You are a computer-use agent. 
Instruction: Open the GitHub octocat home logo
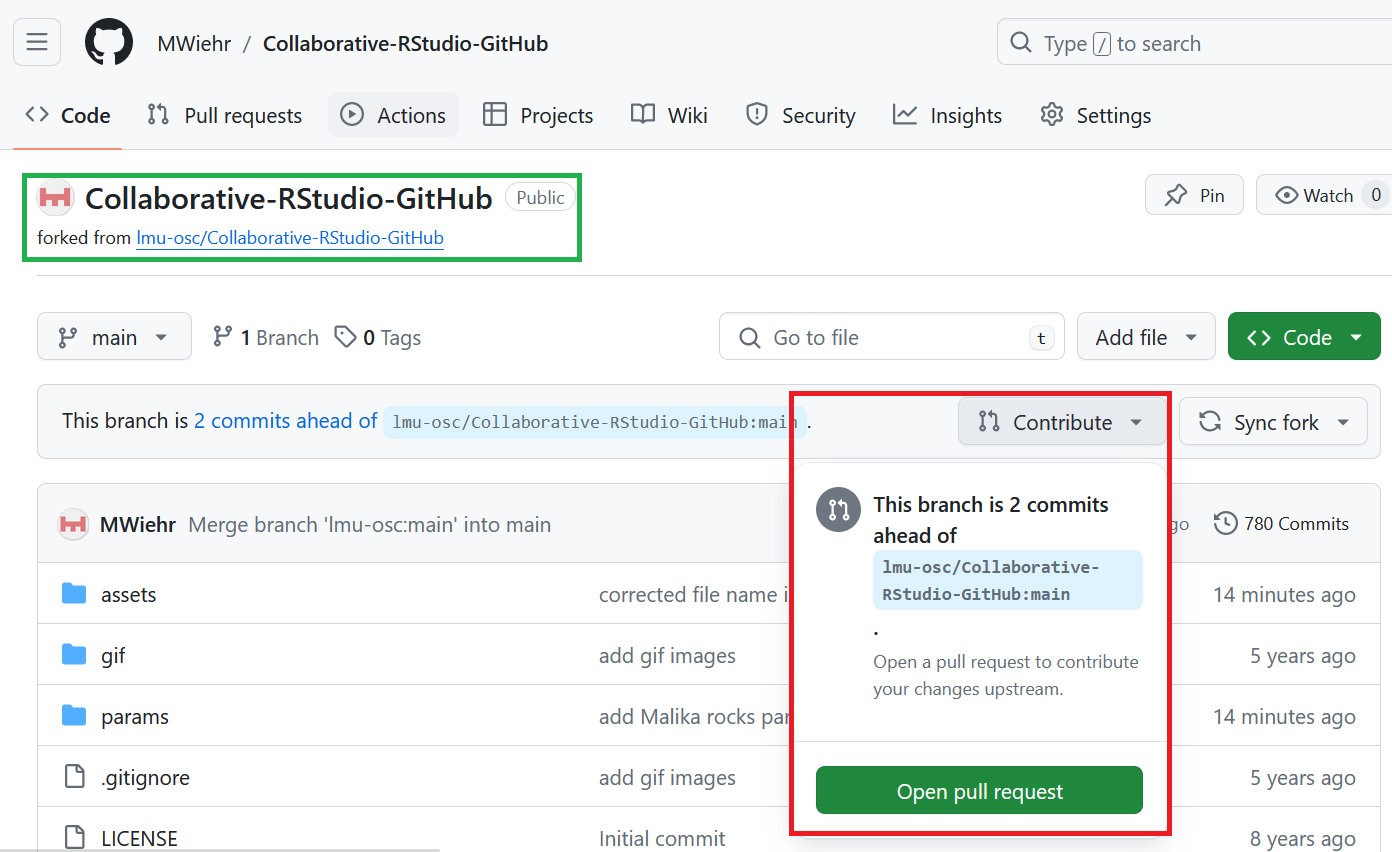point(108,42)
